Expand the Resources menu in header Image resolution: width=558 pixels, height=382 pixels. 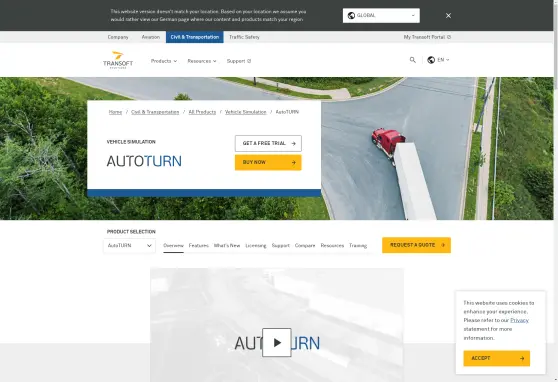202,61
